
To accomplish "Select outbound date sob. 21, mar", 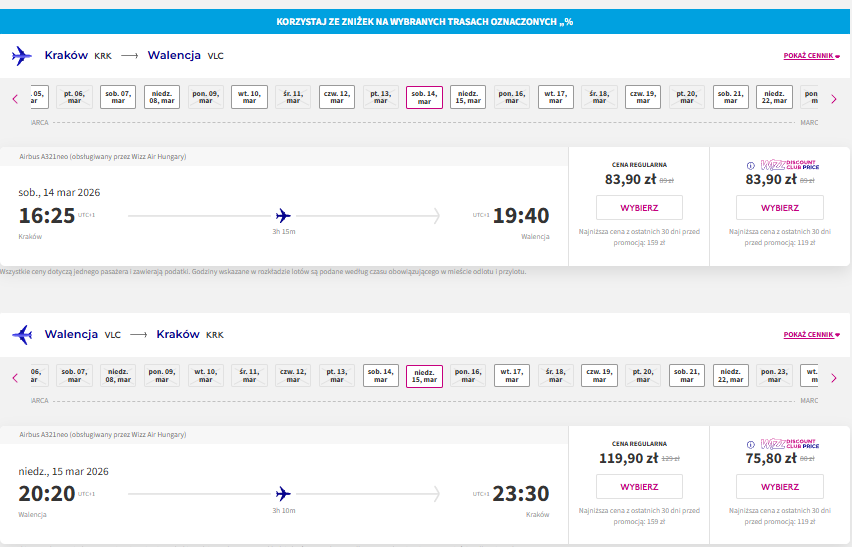I will click(x=731, y=97).
